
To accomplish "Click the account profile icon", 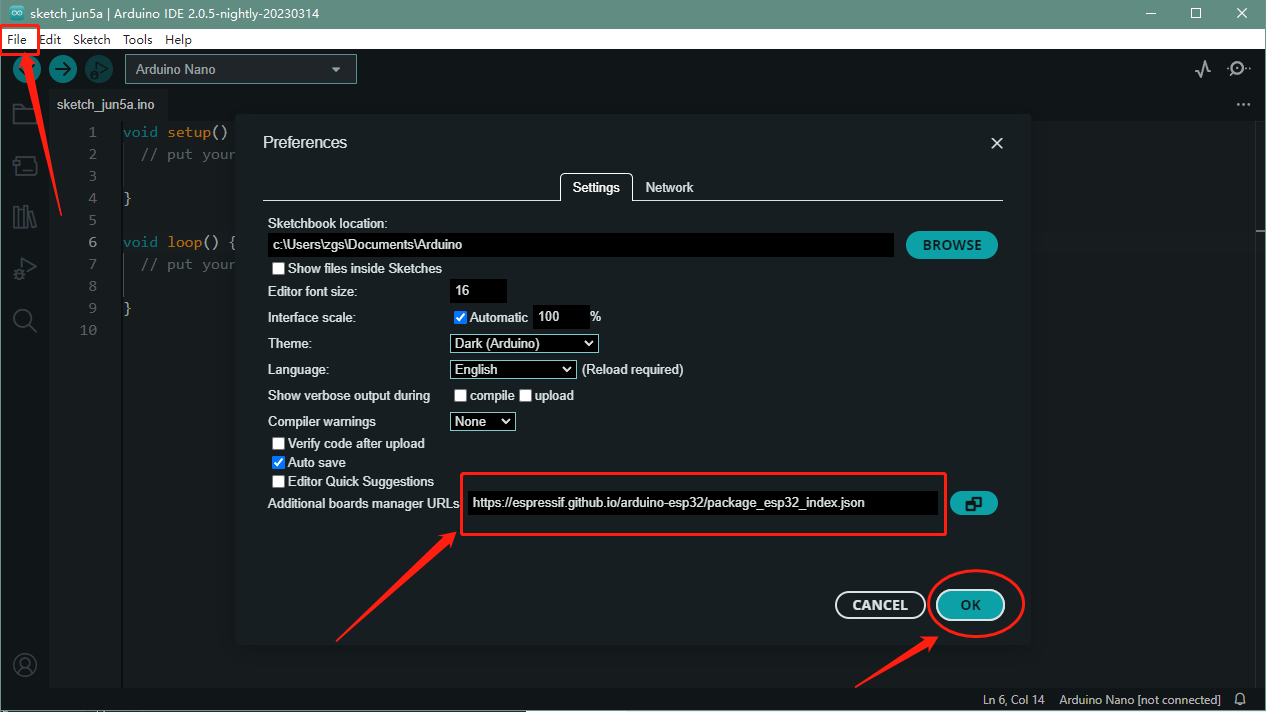I will (x=24, y=665).
